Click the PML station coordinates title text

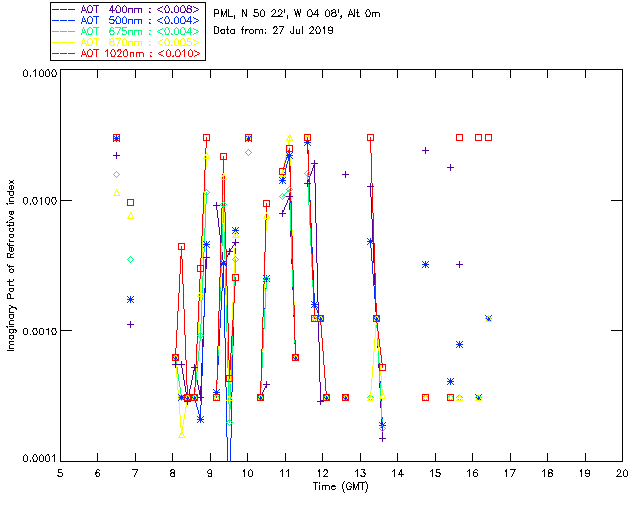297,14
